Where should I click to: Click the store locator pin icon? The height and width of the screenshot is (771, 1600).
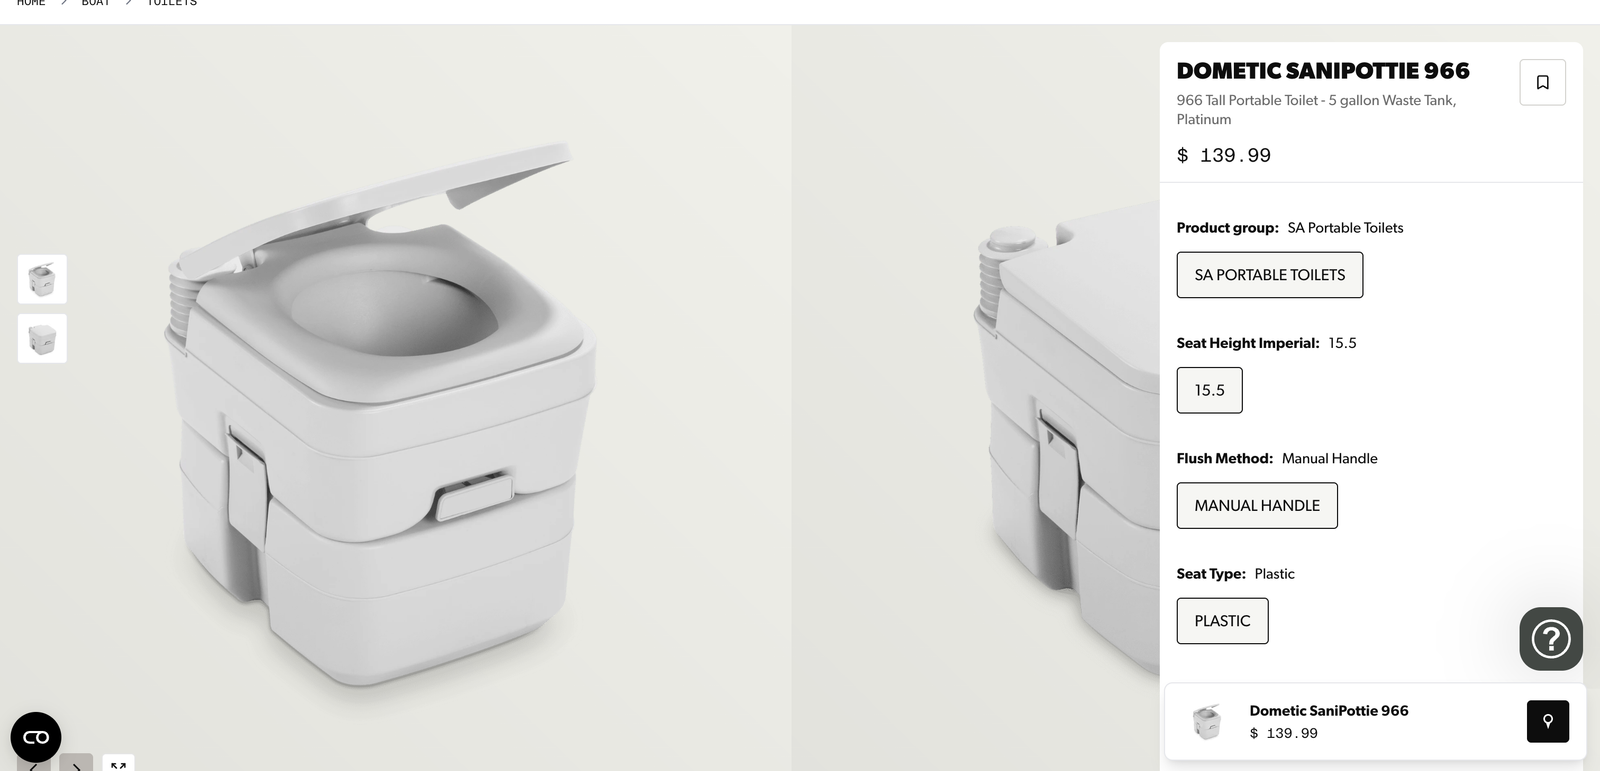pyautogui.click(x=1548, y=722)
